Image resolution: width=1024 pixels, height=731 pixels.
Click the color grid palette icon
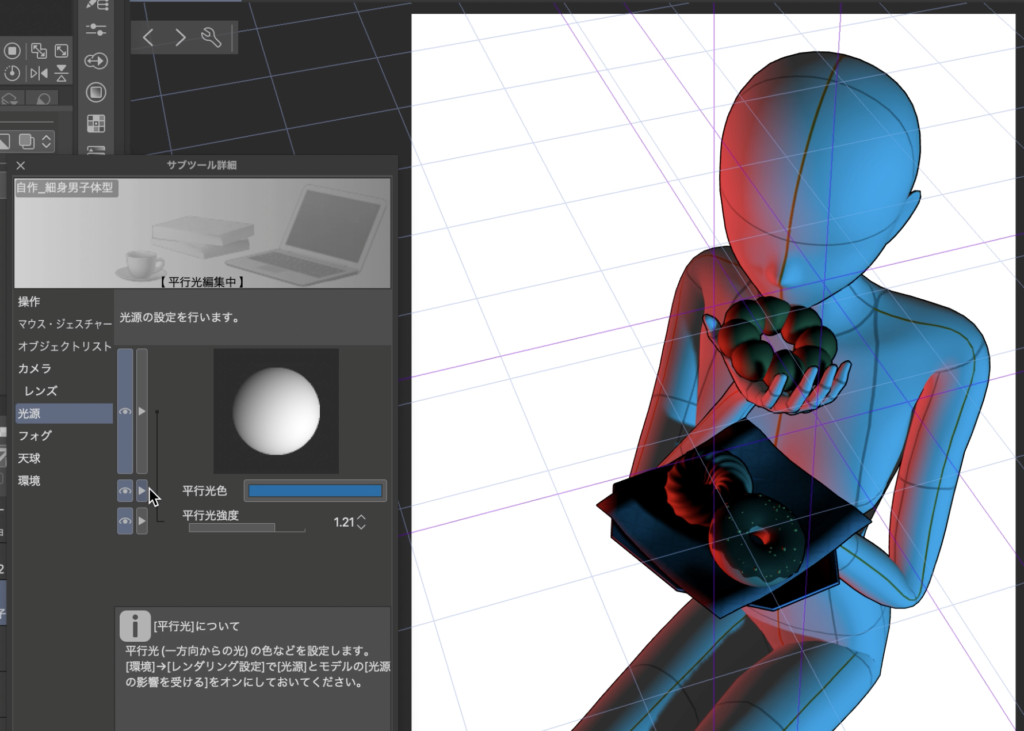pos(96,124)
